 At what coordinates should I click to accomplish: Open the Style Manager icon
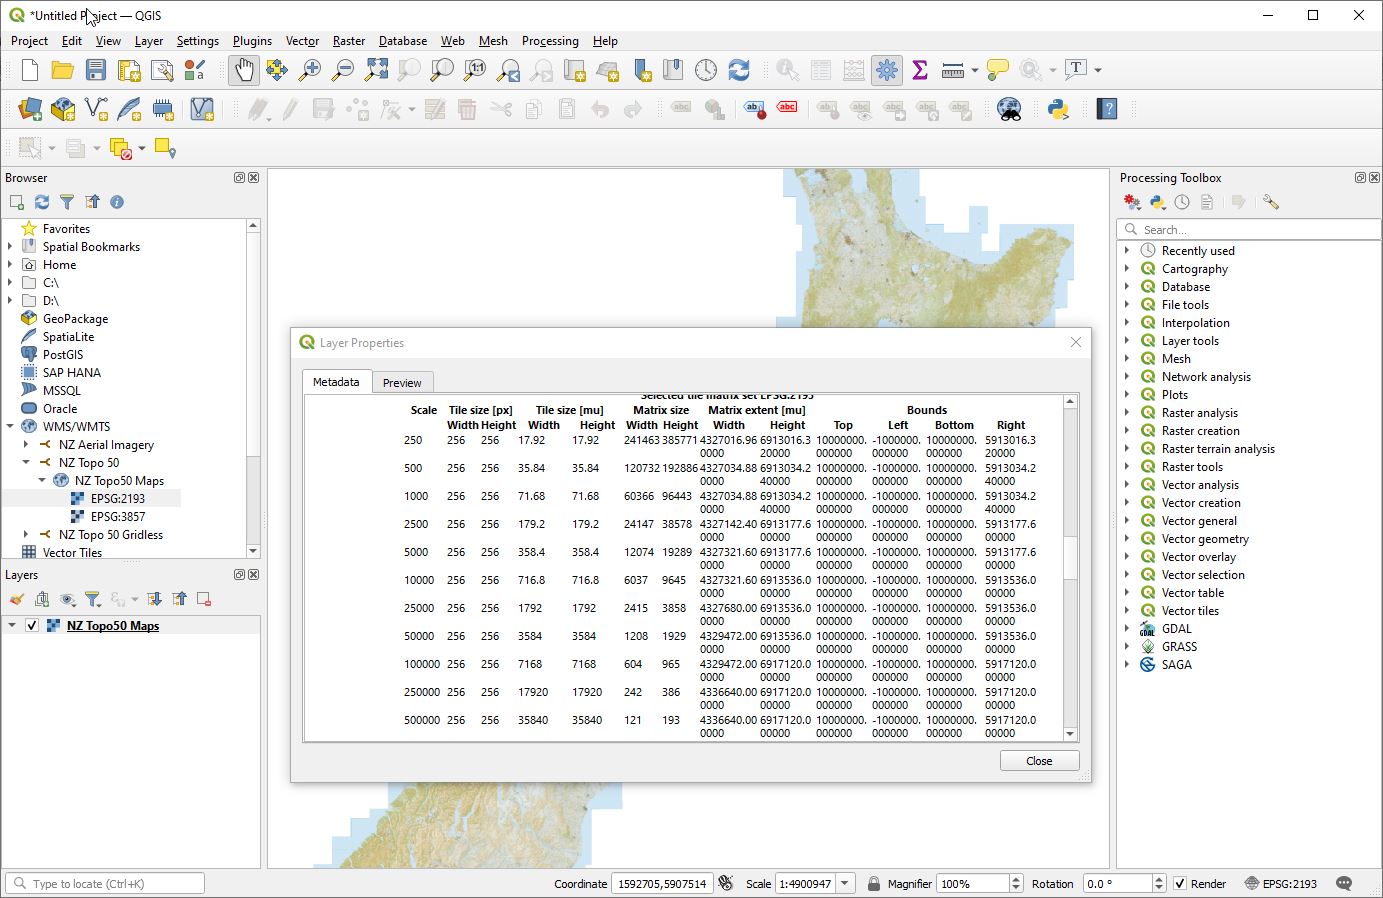195,70
